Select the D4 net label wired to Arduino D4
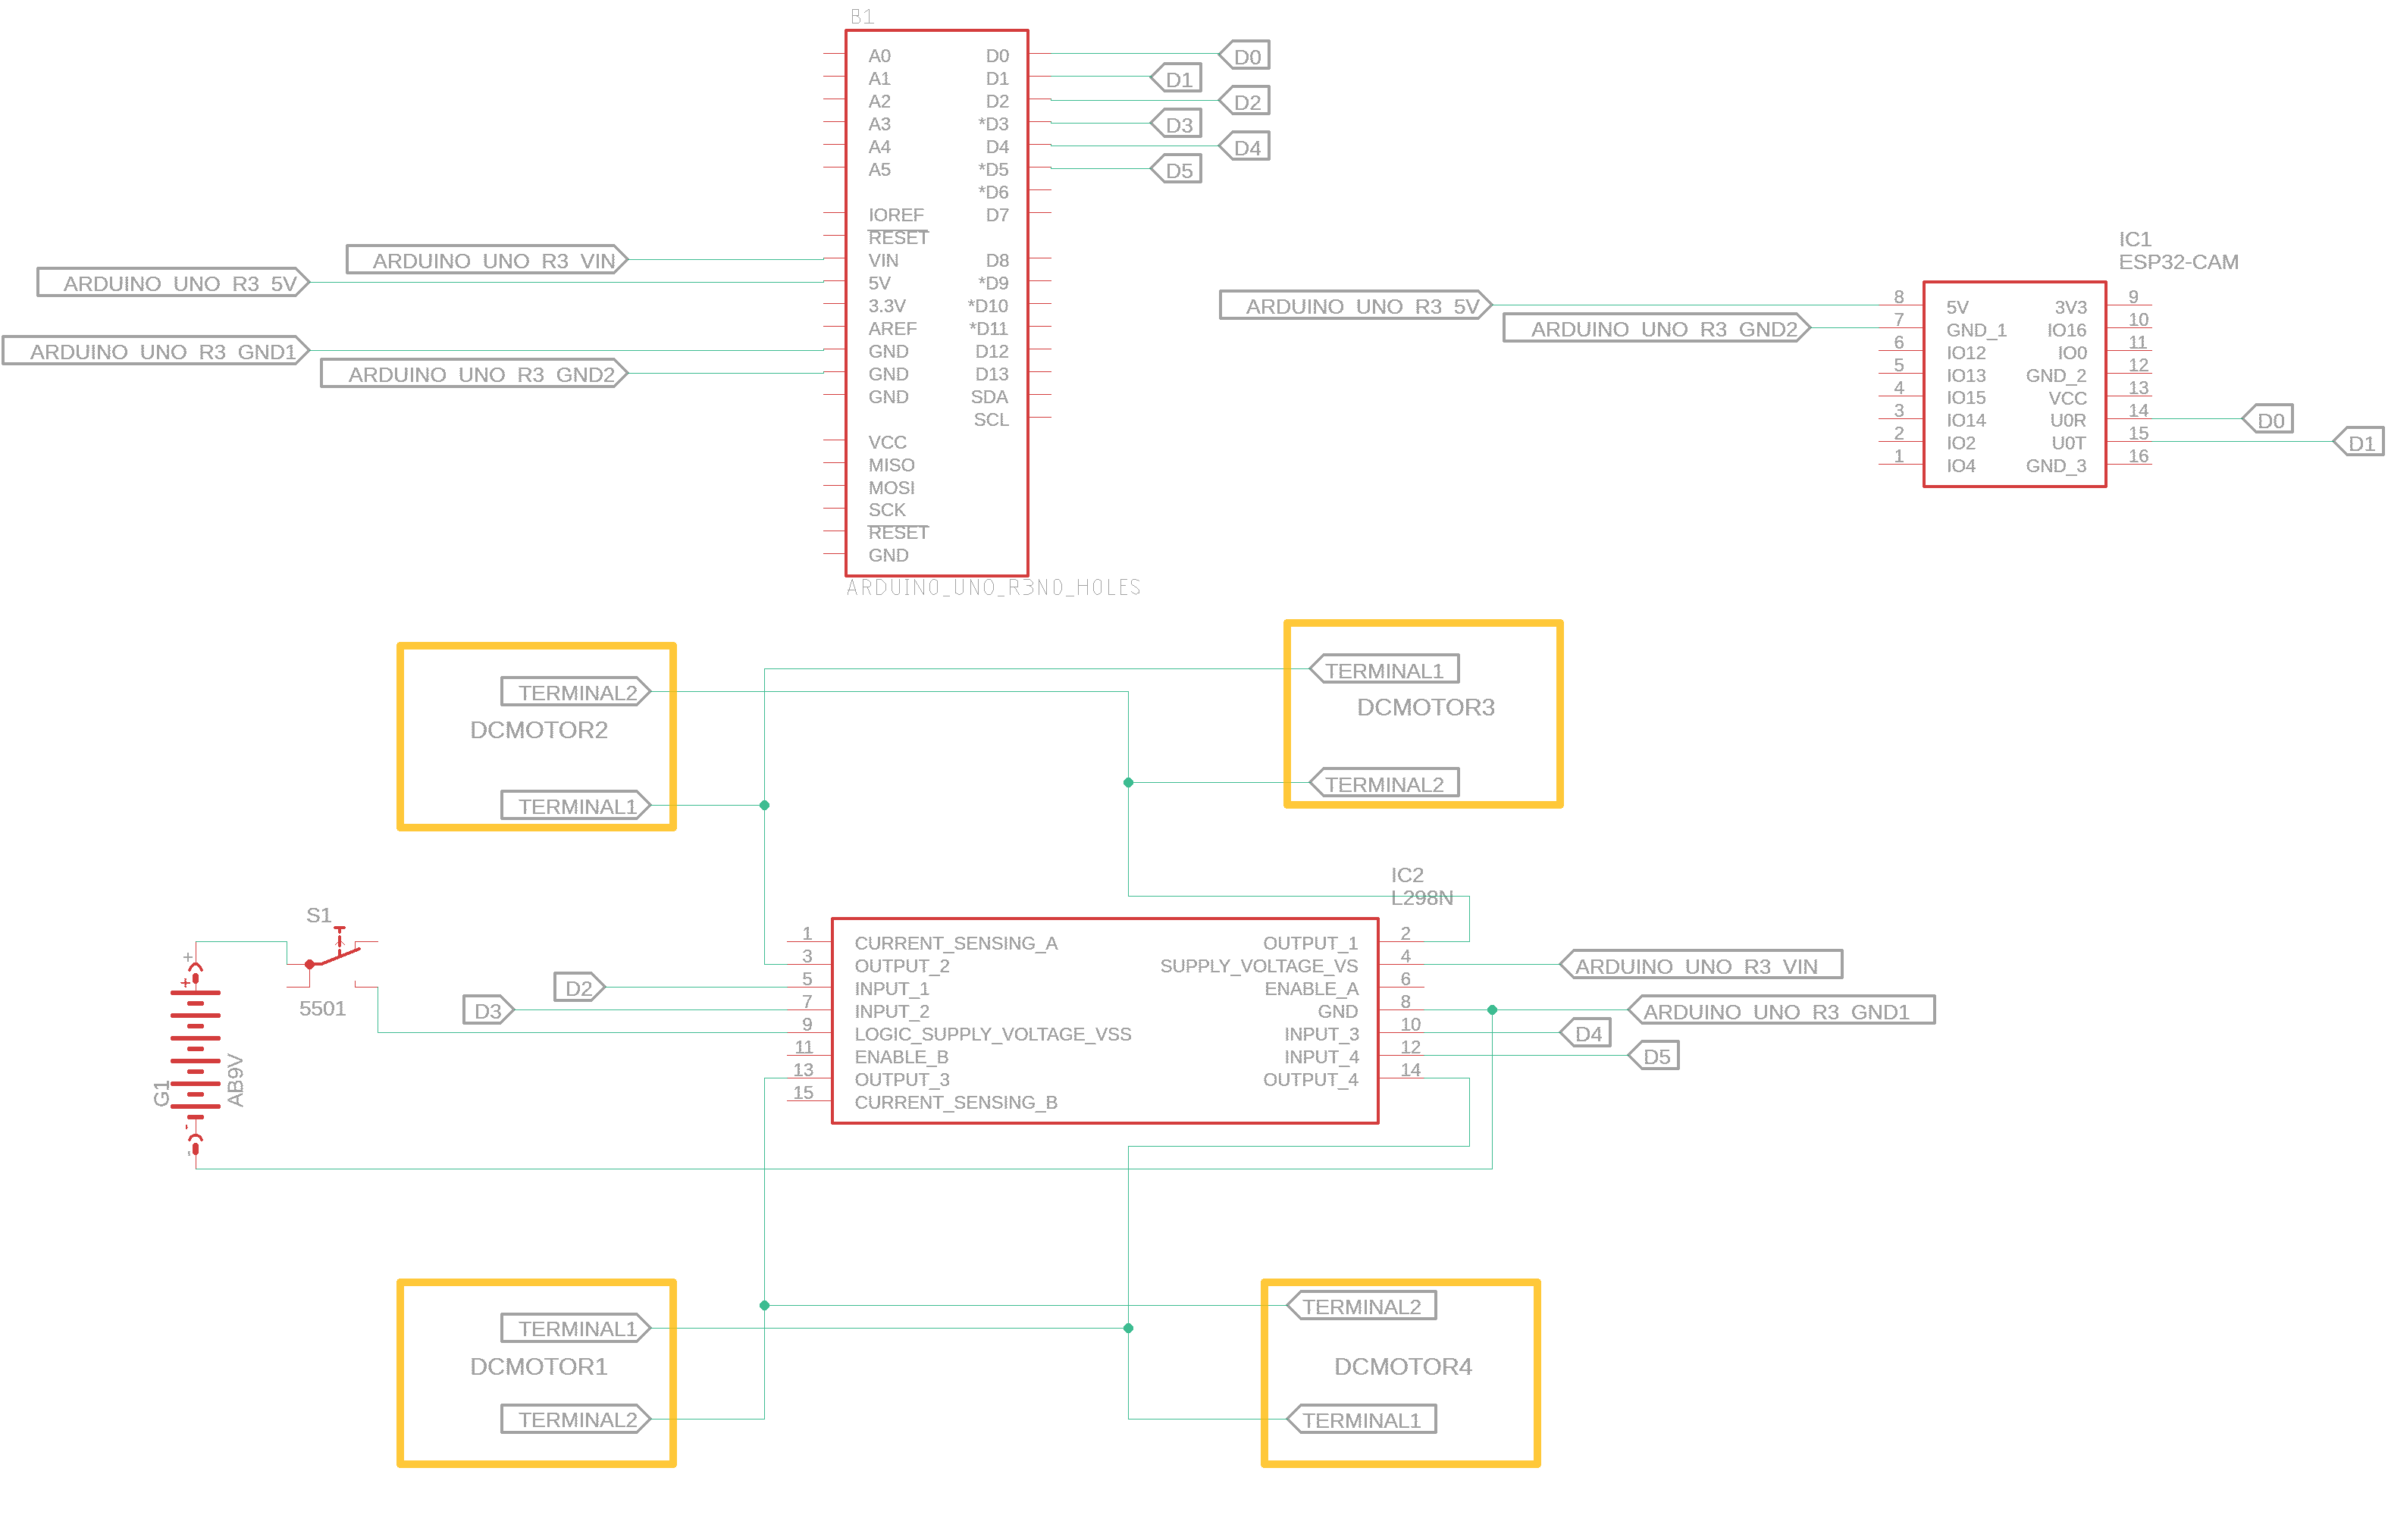Viewport: 2388px width, 1540px height. pos(1244,148)
